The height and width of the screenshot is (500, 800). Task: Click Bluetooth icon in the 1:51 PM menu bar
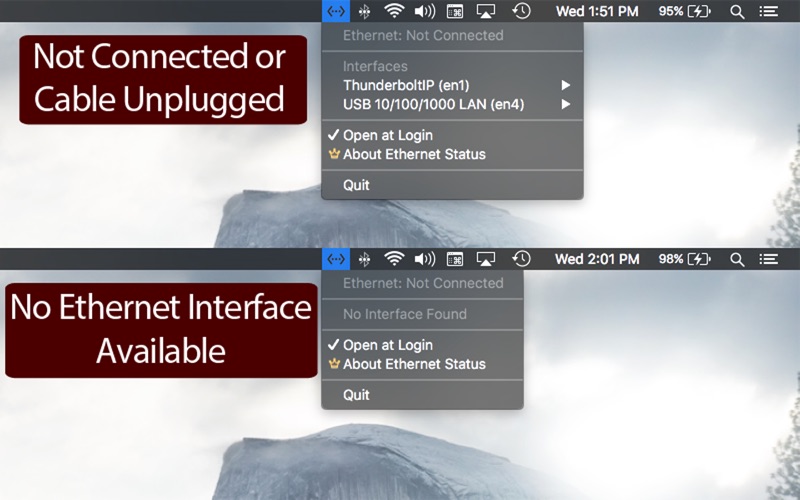pyautogui.click(x=364, y=11)
